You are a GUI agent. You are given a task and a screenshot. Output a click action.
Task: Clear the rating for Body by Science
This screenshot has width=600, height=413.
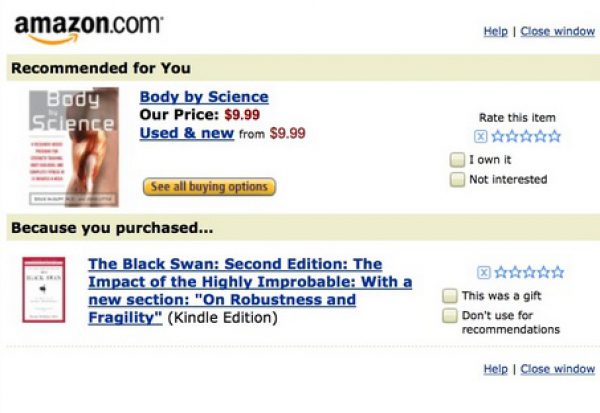pos(481,137)
